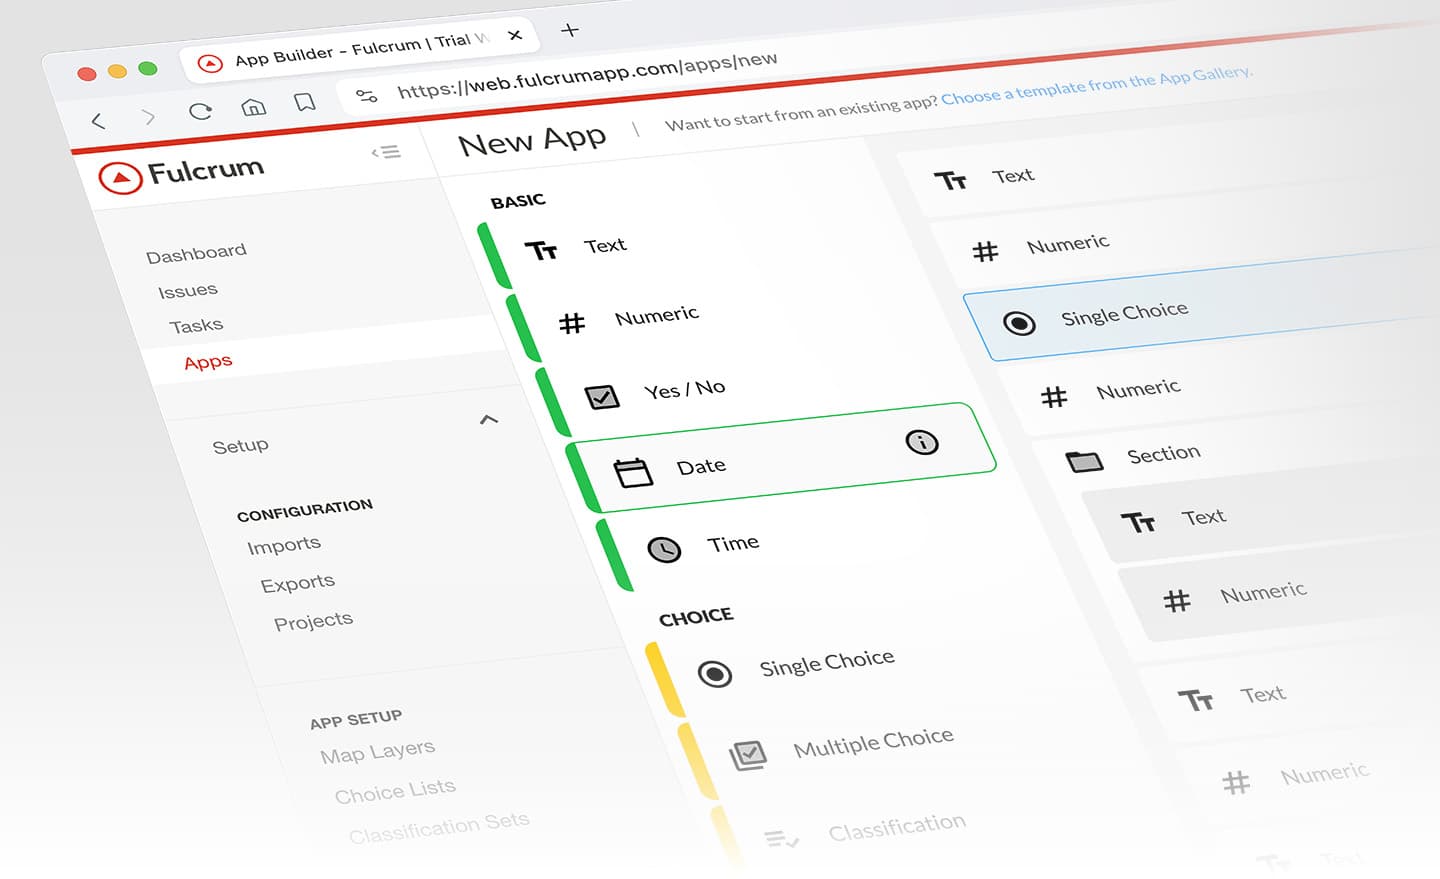
Task: Click the browser home icon
Action: tap(254, 106)
